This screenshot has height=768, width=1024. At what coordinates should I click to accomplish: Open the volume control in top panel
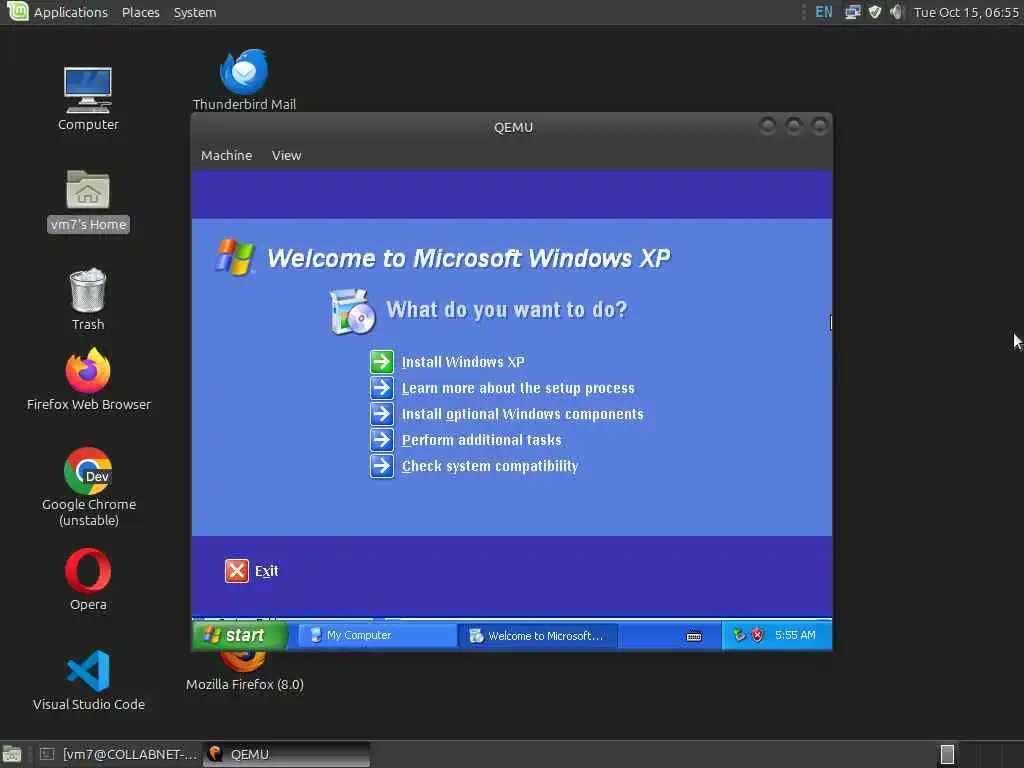(x=897, y=12)
